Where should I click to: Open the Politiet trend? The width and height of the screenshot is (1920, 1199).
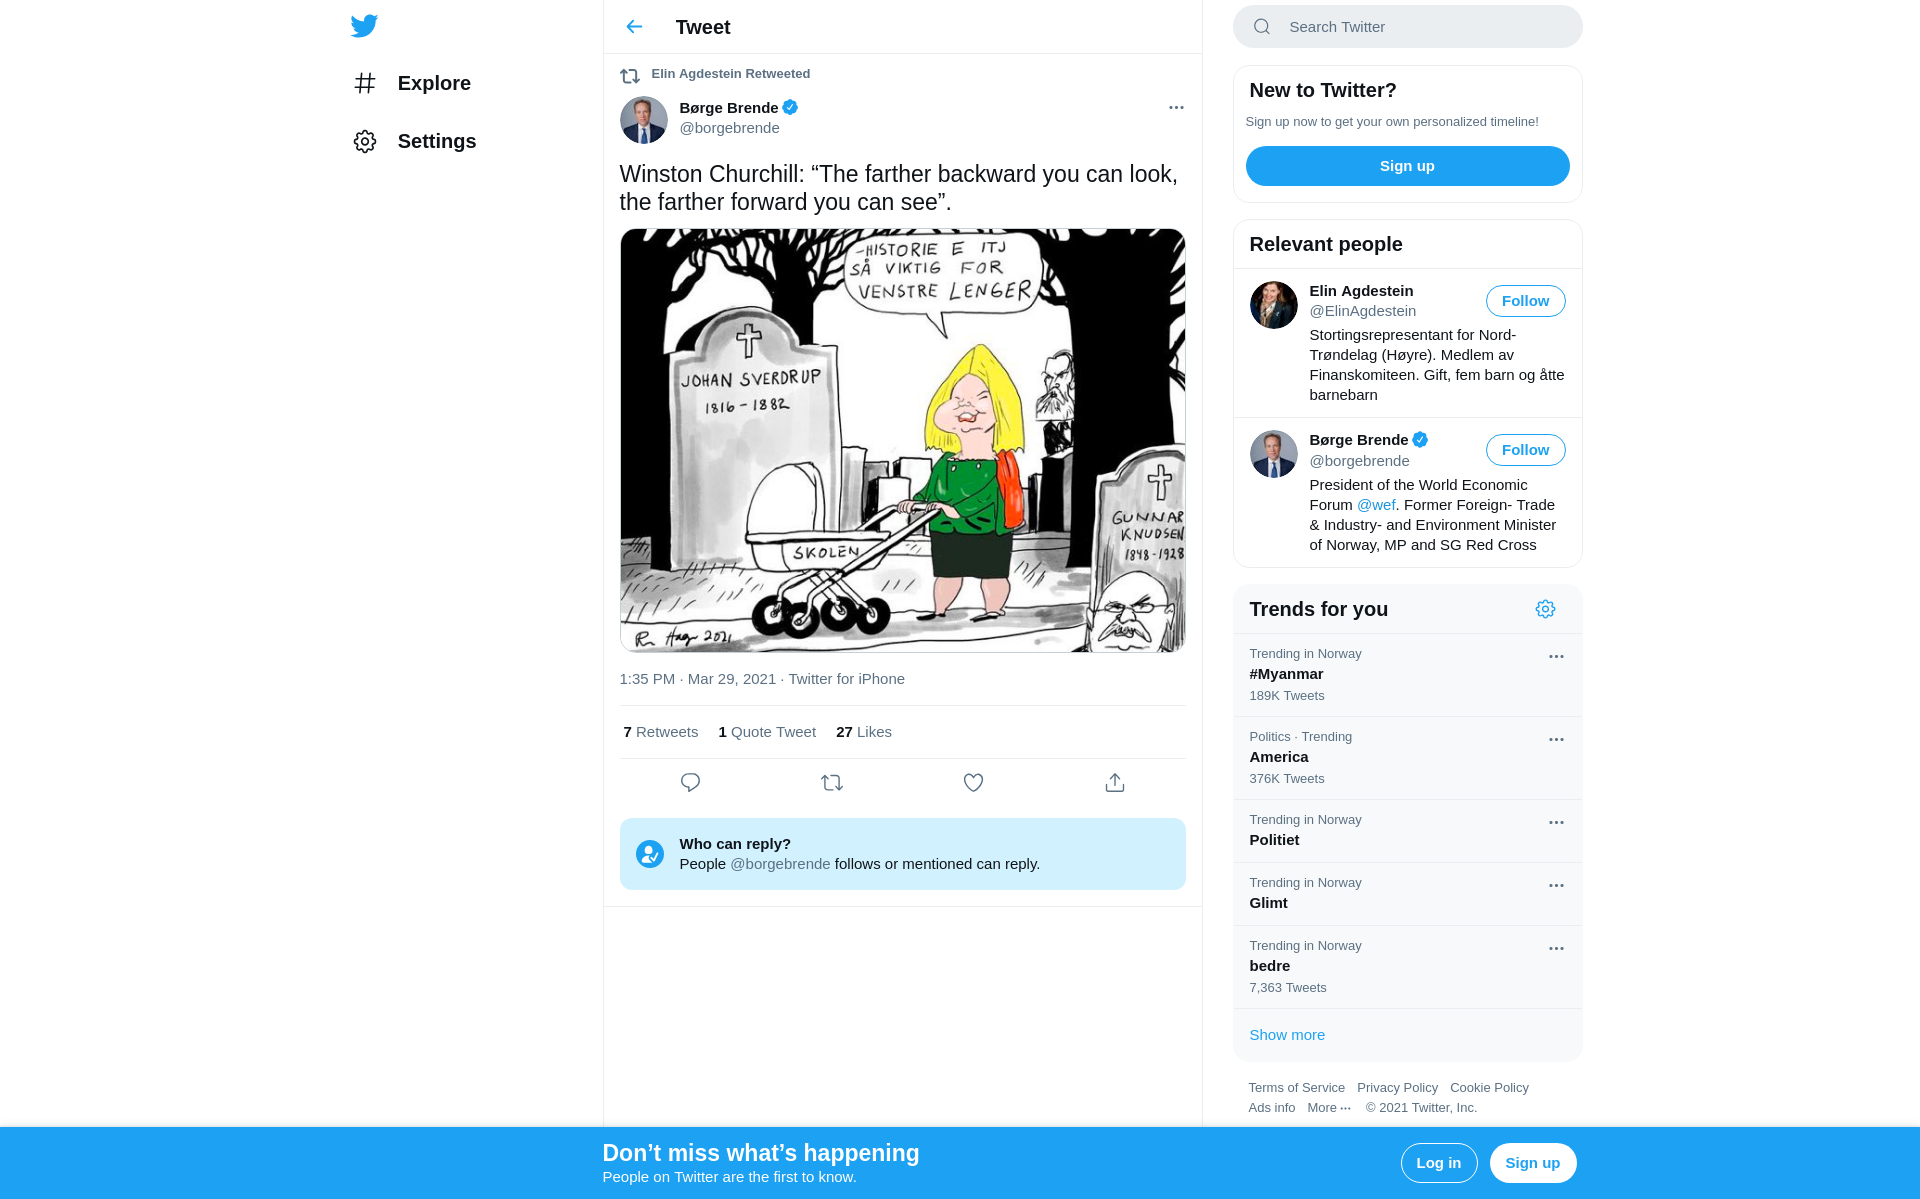(x=1408, y=831)
